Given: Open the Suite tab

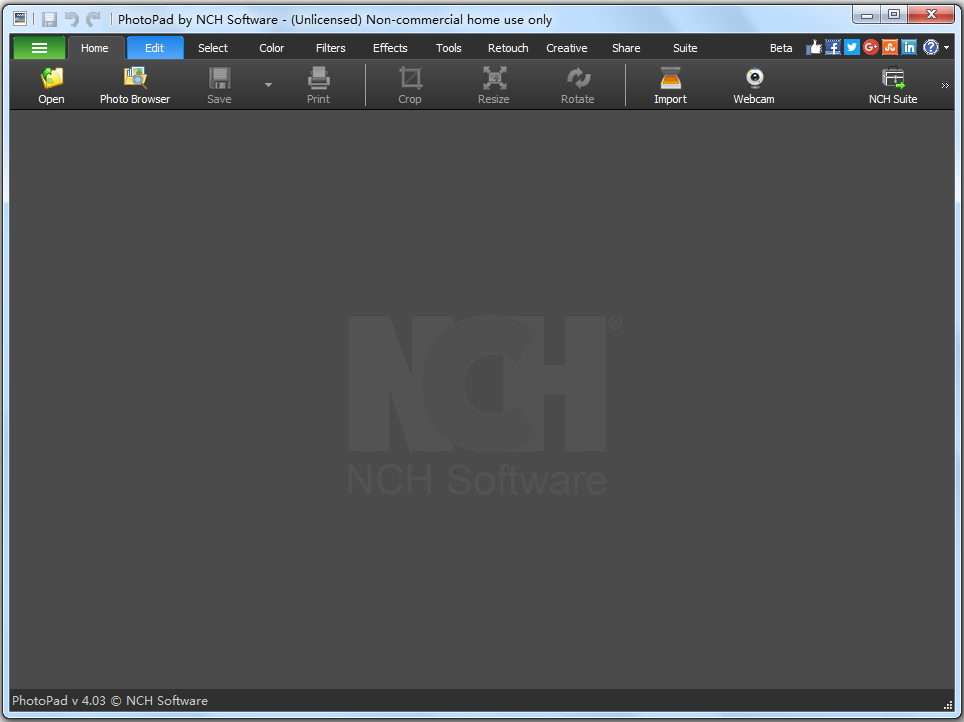Looking at the screenshot, I should coord(685,48).
